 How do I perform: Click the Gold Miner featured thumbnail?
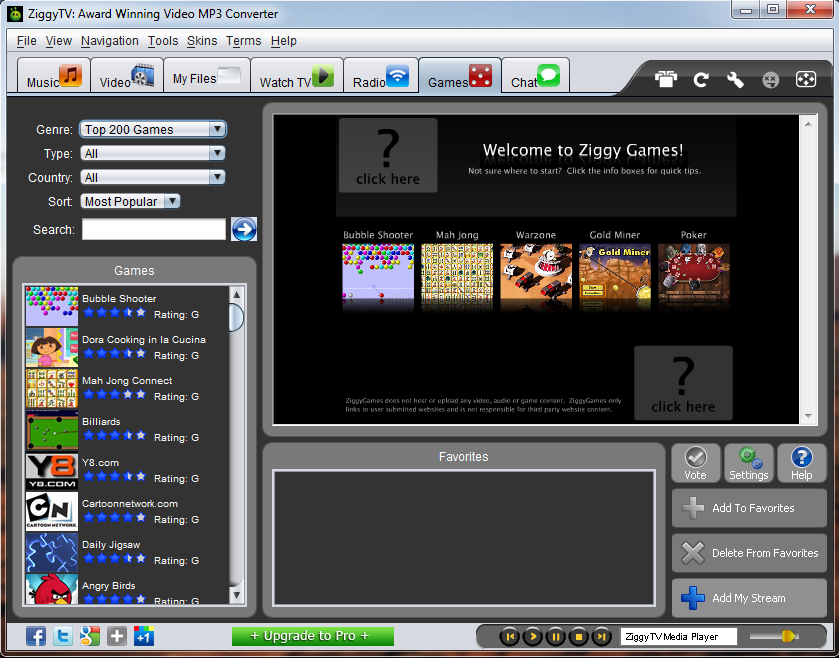[615, 277]
